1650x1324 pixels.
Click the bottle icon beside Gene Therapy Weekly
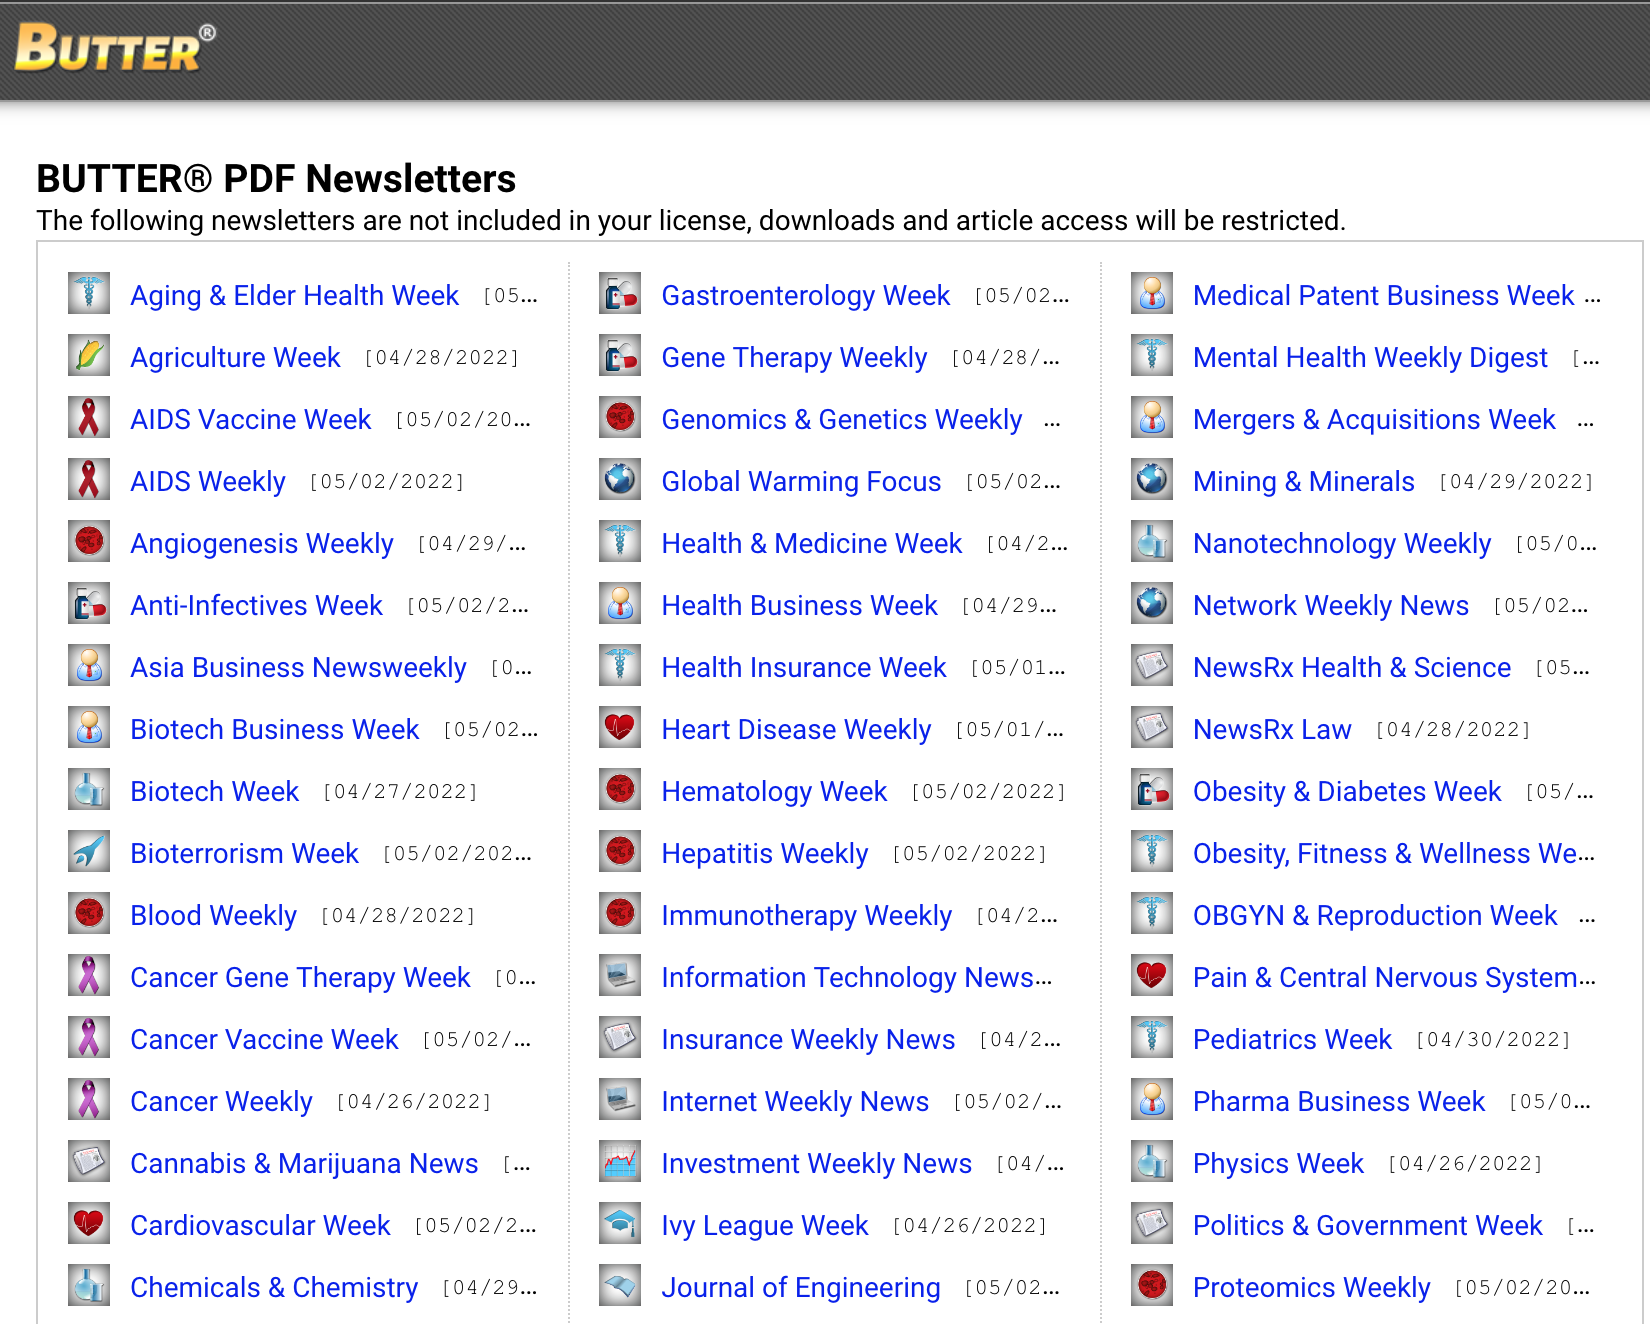coord(620,356)
